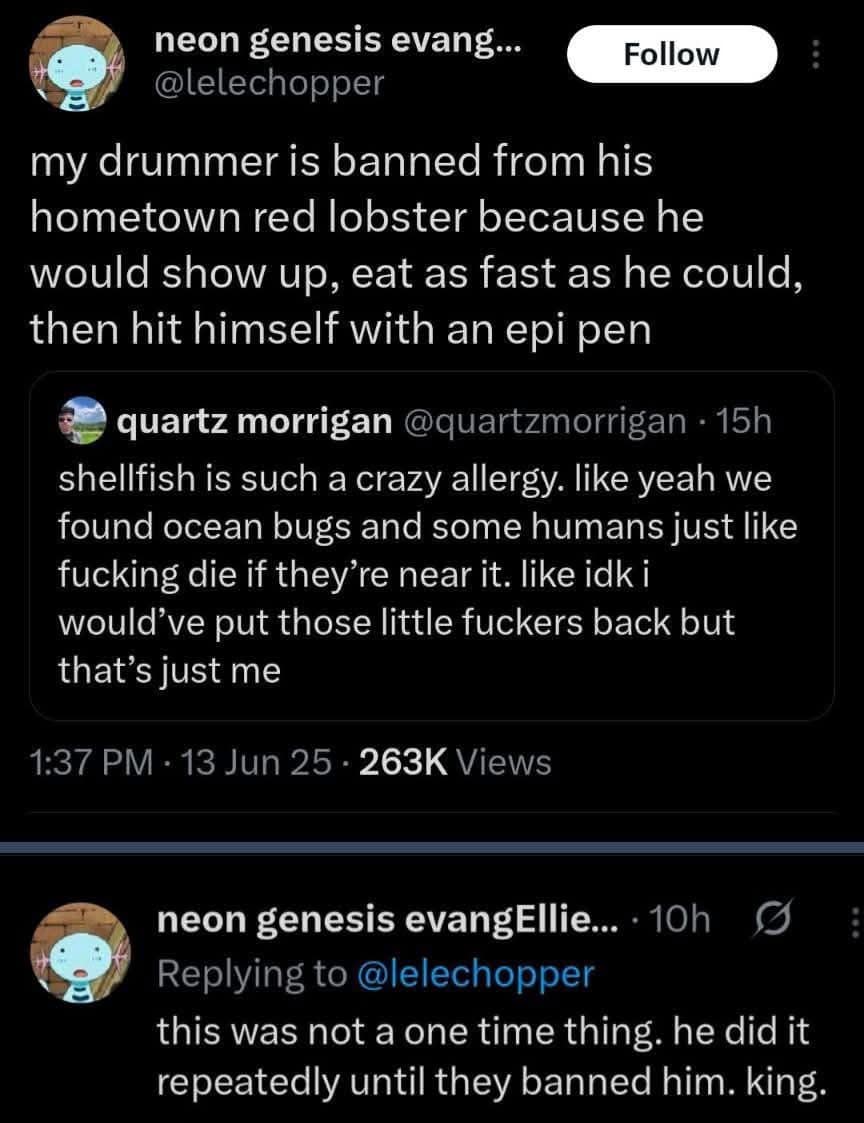The width and height of the screenshot is (864, 1123).
Task: Open the "quartz morrigan" display name
Action: click(254, 425)
